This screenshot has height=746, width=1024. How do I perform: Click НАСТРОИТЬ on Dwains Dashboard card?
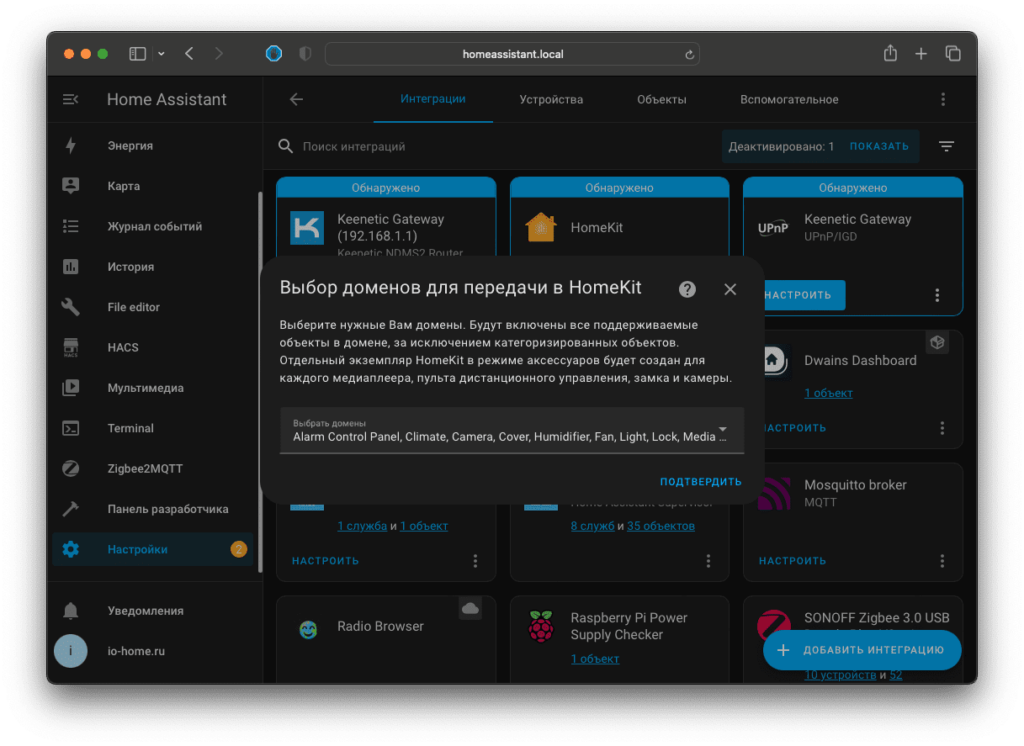(x=793, y=428)
